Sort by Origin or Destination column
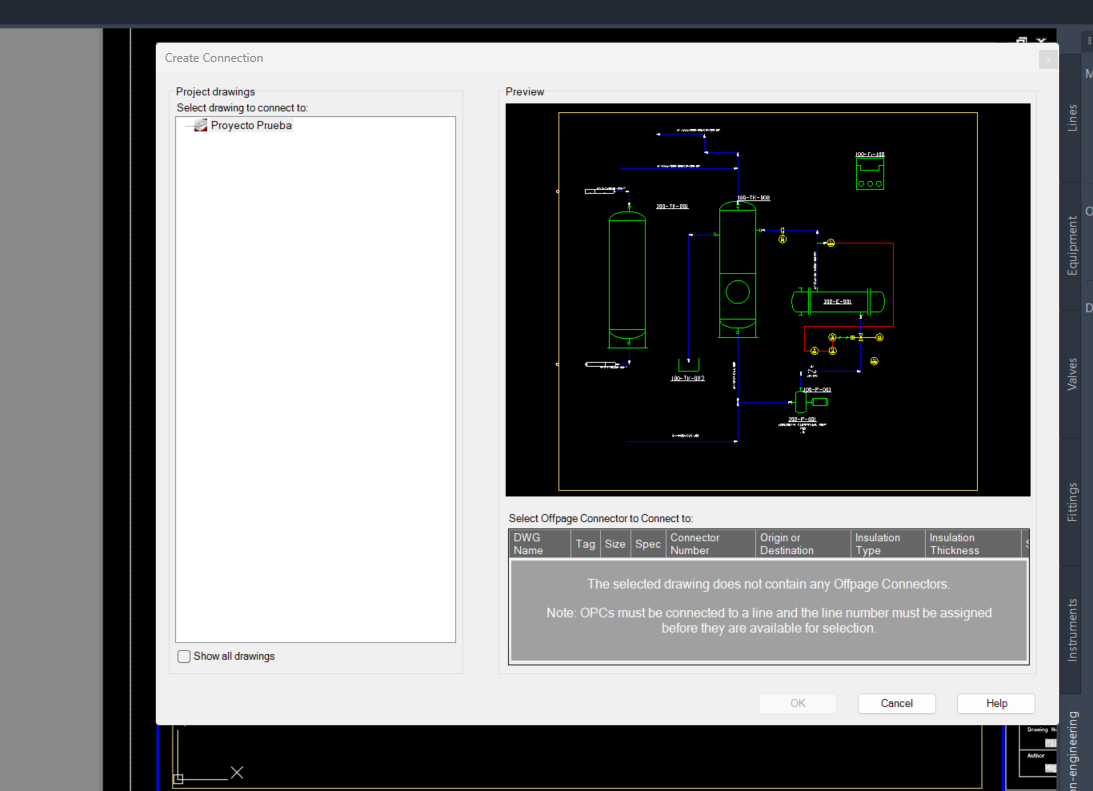 point(803,544)
